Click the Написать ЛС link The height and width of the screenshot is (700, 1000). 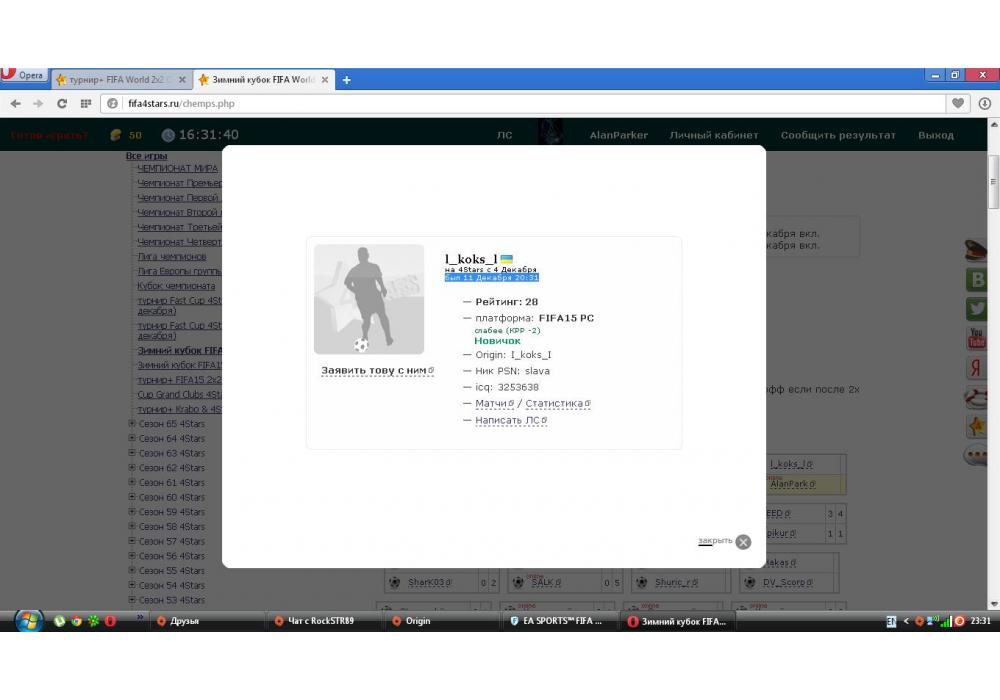click(x=508, y=420)
